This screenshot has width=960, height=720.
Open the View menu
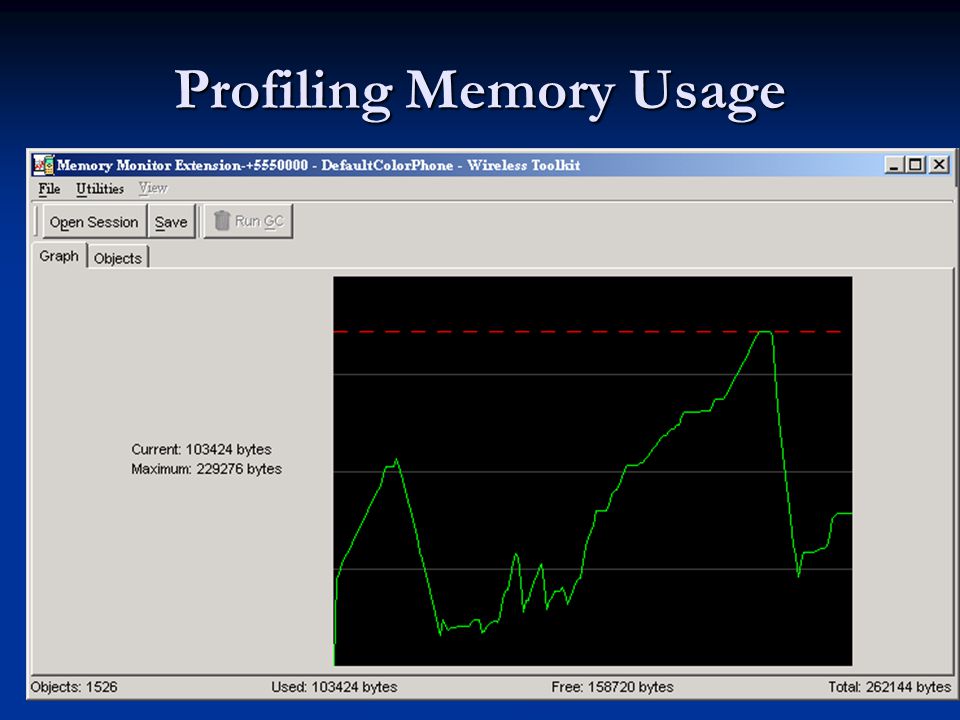pos(152,188)
